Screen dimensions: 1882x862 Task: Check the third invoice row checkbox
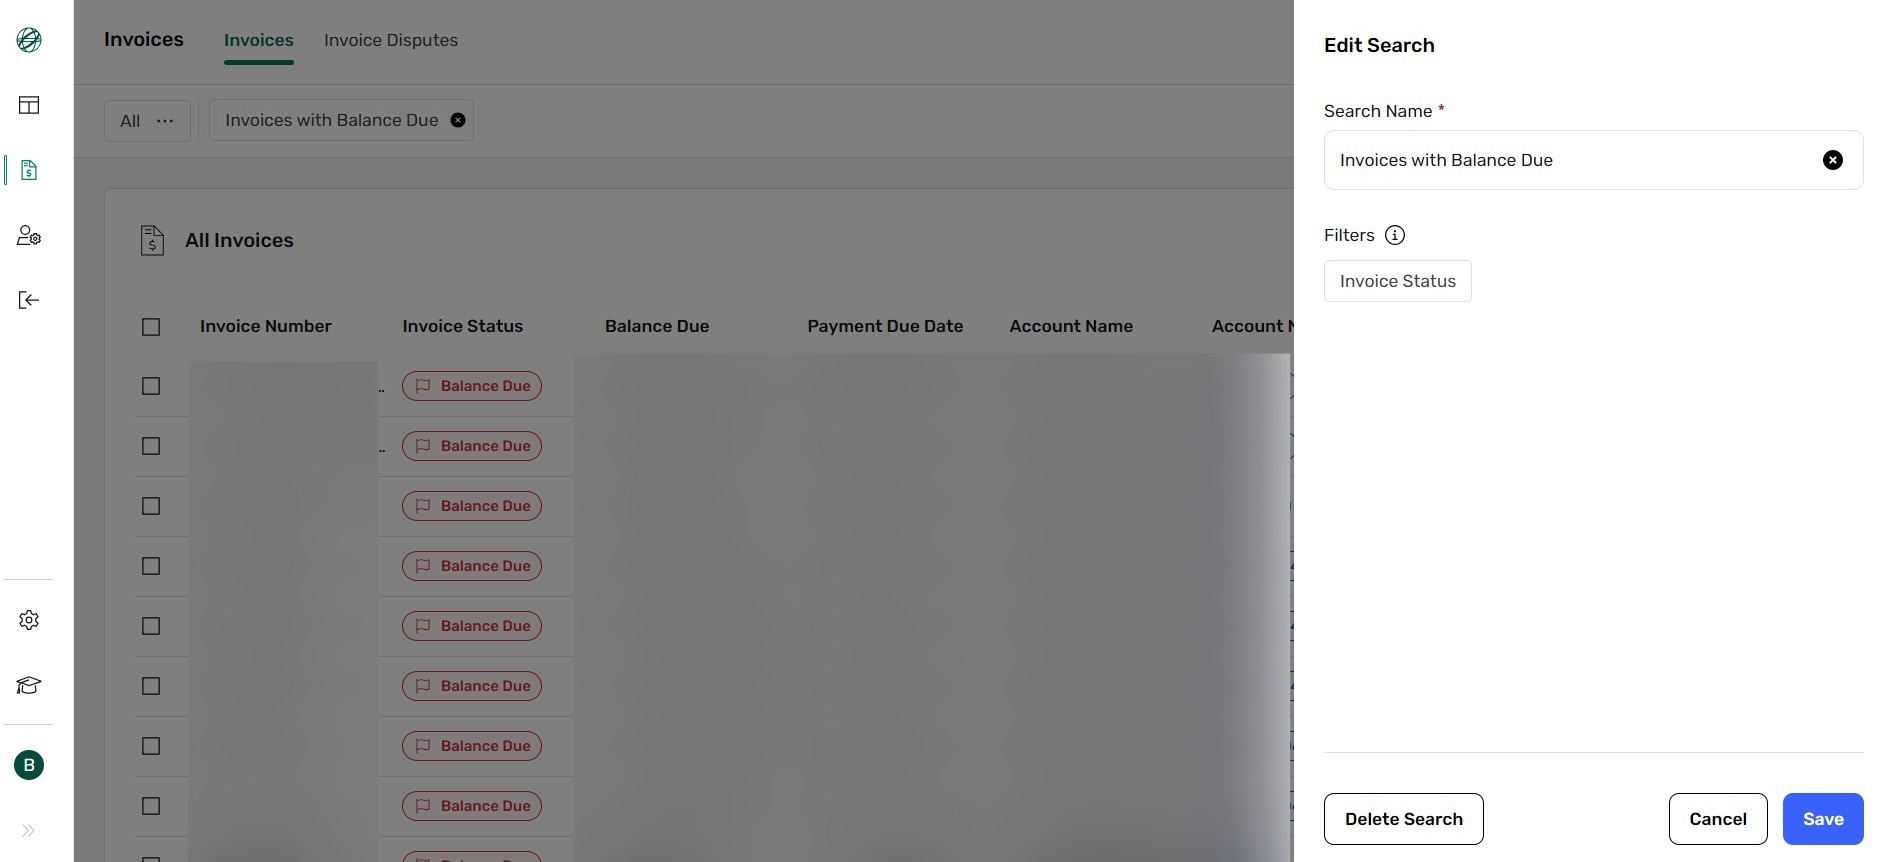click(x=151, y=506)
